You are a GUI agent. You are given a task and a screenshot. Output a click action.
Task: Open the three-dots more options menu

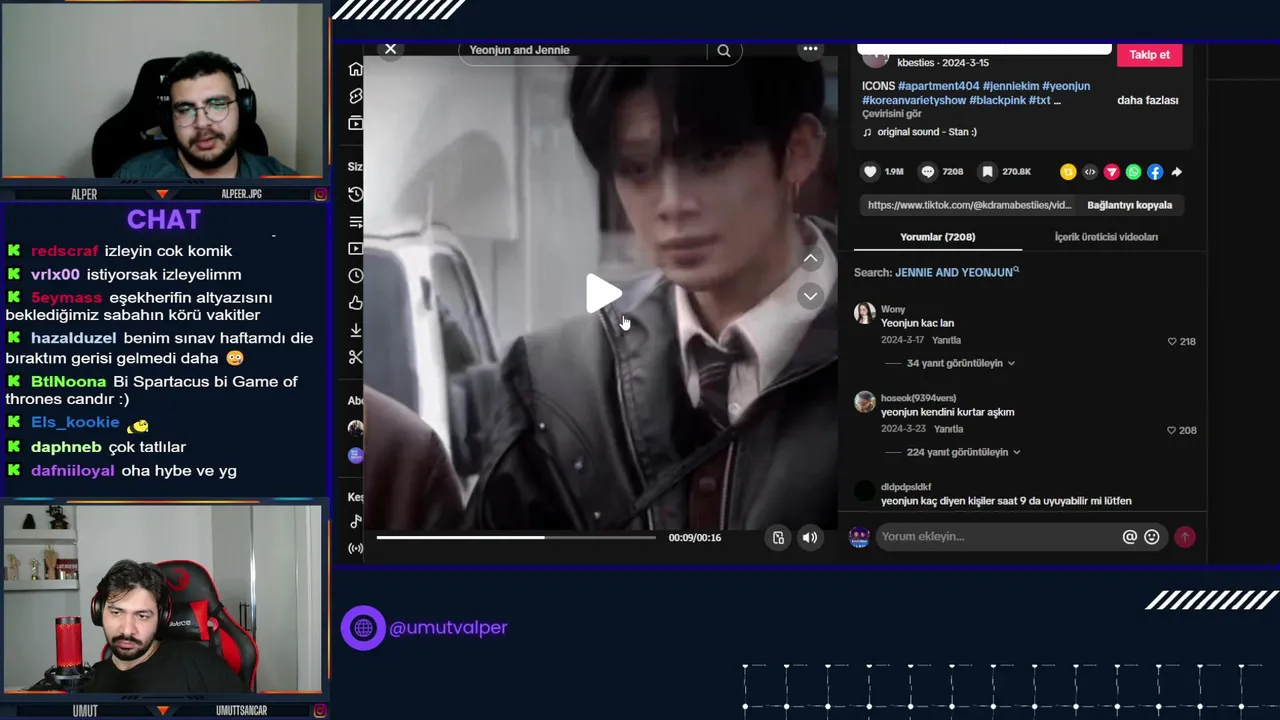tap(810, 48)
